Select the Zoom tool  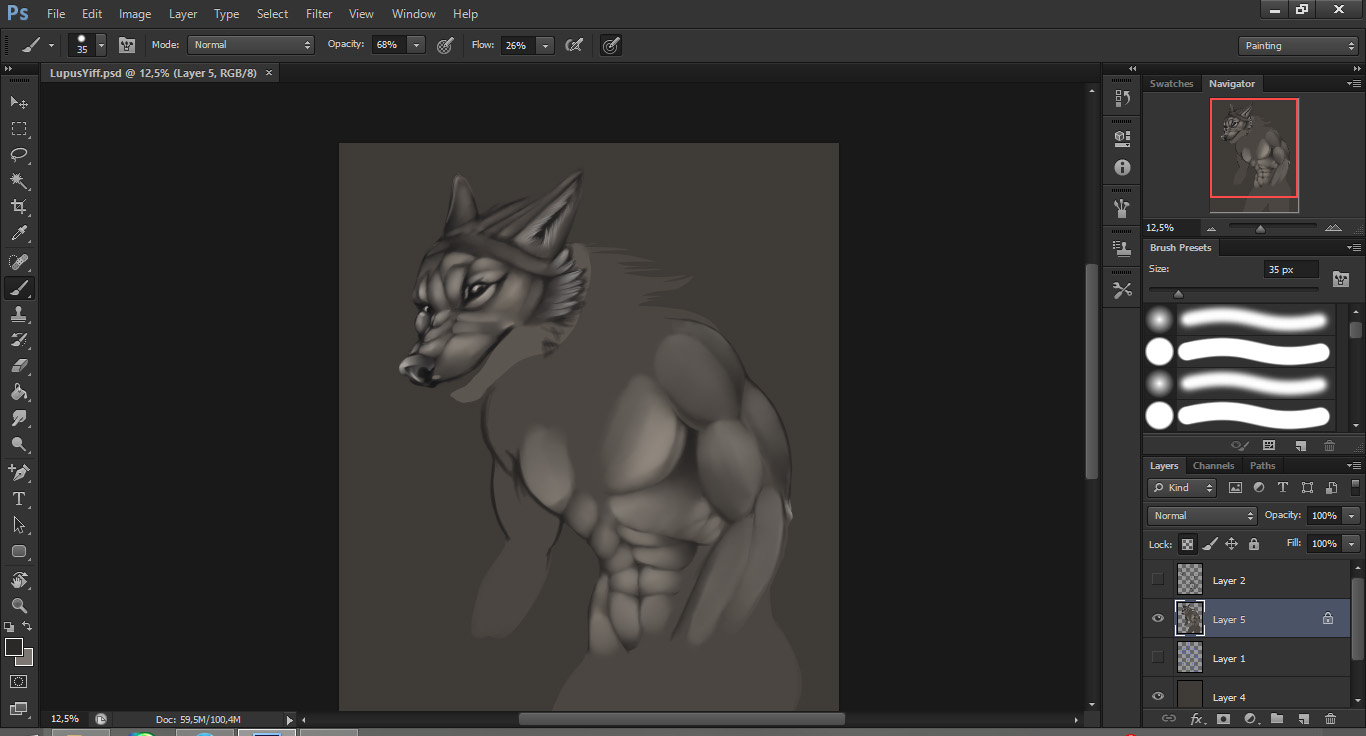pyautogui.click(x=19, y=605)
